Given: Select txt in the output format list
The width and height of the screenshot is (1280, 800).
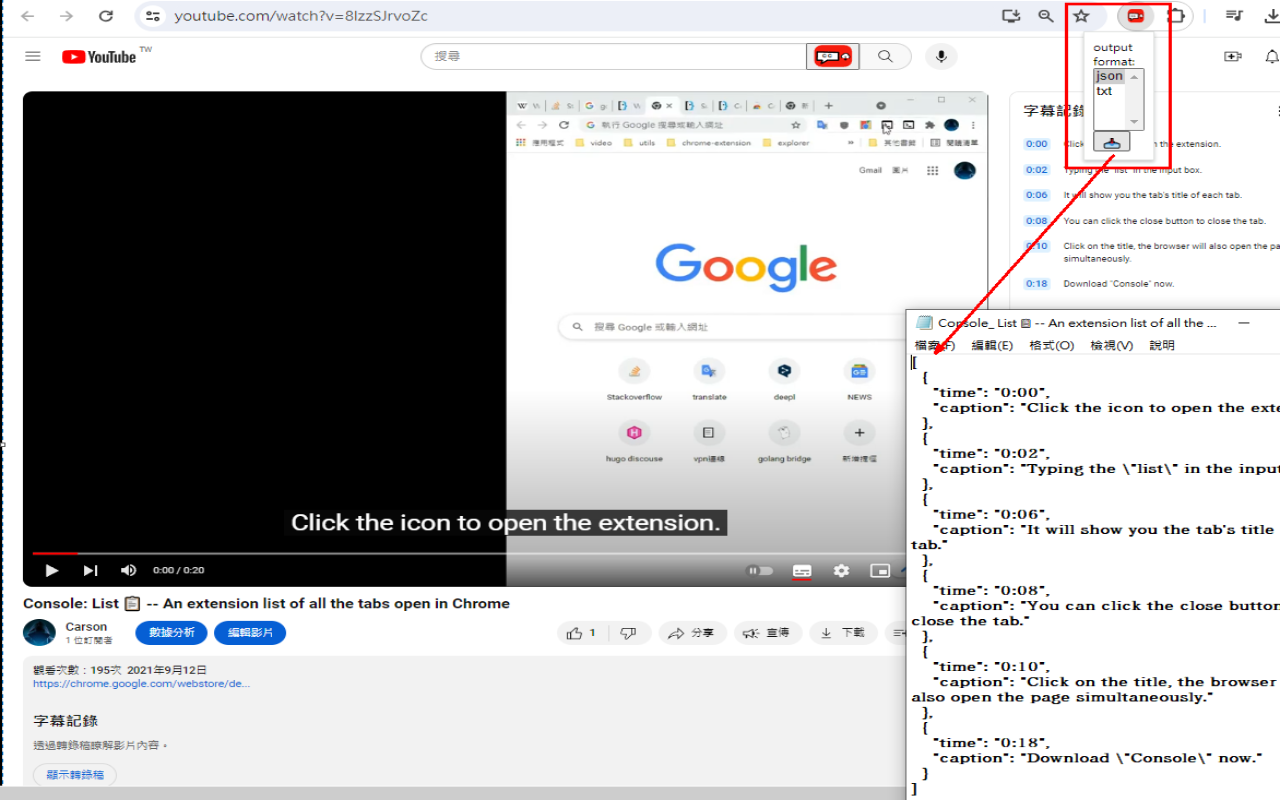Looking at the screenshot, I should (1104, 90).
